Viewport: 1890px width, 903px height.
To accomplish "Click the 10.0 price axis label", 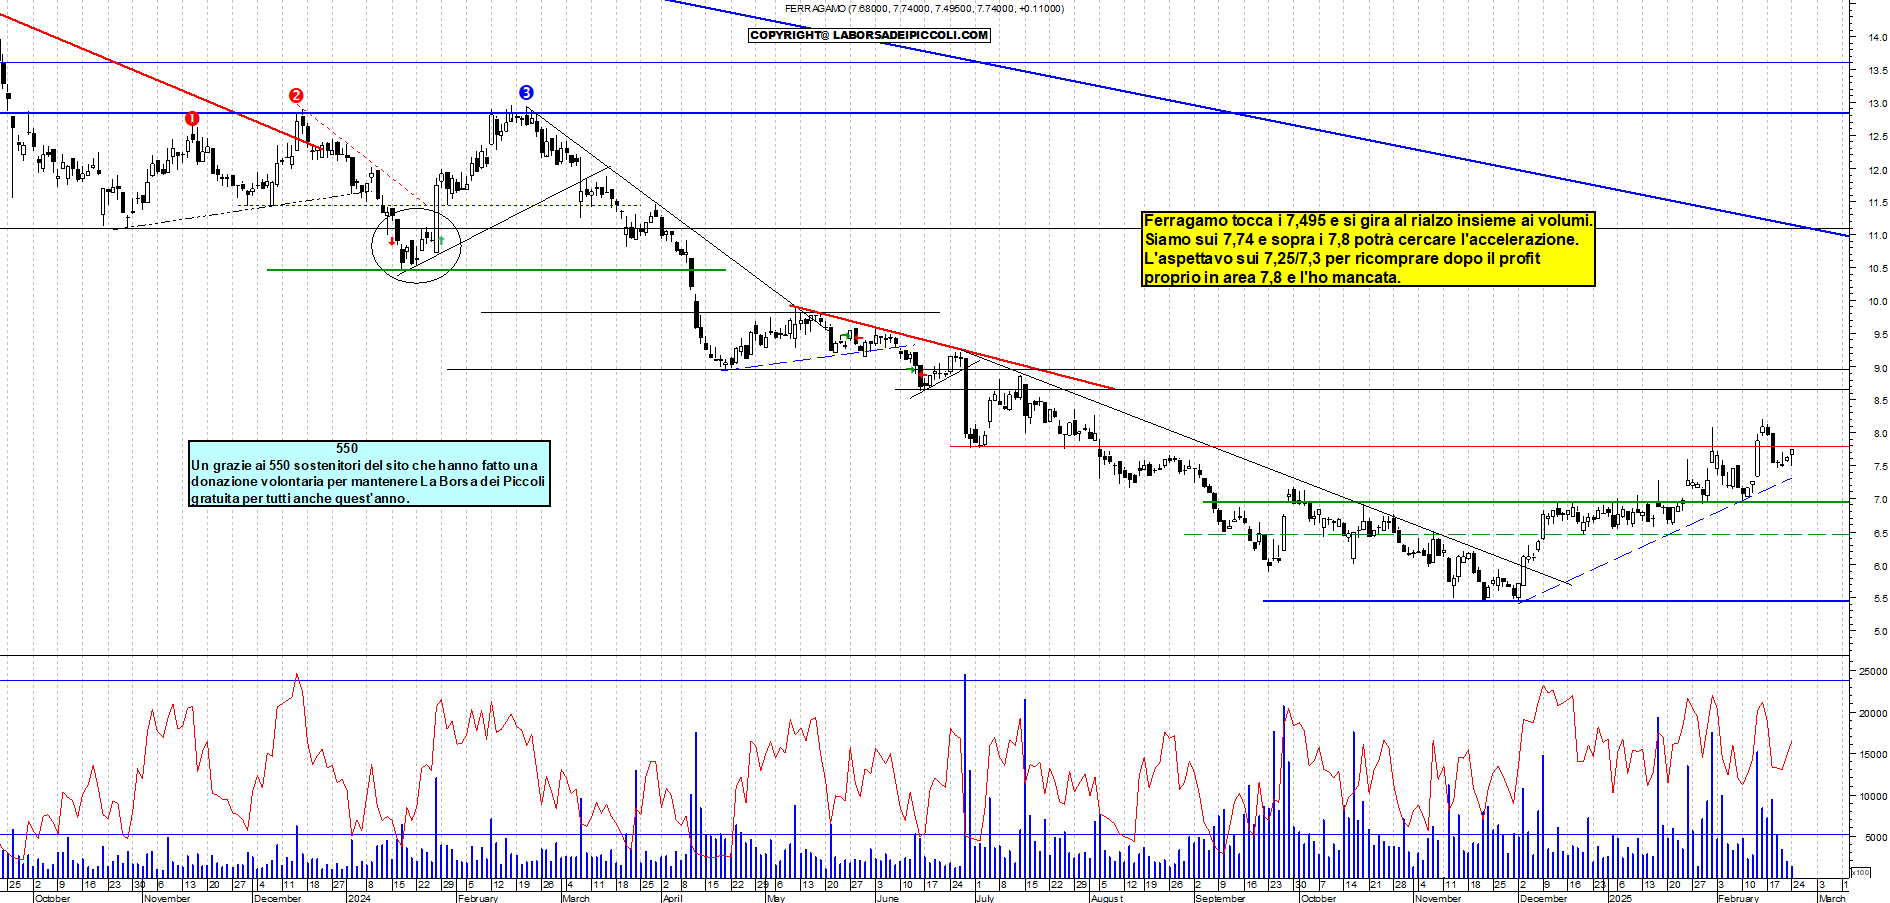I will (x=1877, y=302).
